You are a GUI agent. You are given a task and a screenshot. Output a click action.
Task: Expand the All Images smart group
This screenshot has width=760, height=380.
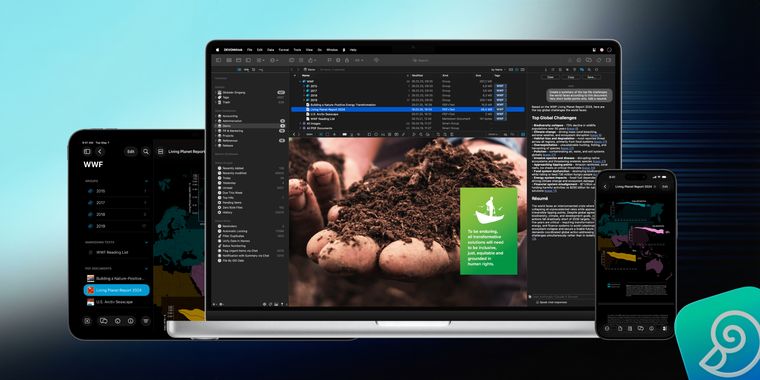pos(300,124)
